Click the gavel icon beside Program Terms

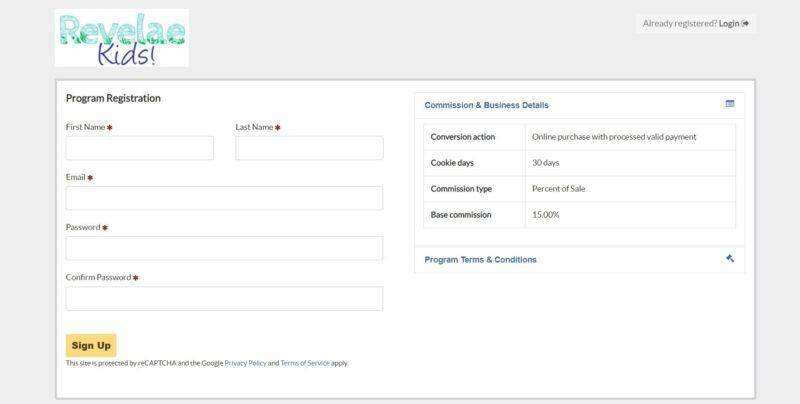pyautogui.click(x=730, y=258)
